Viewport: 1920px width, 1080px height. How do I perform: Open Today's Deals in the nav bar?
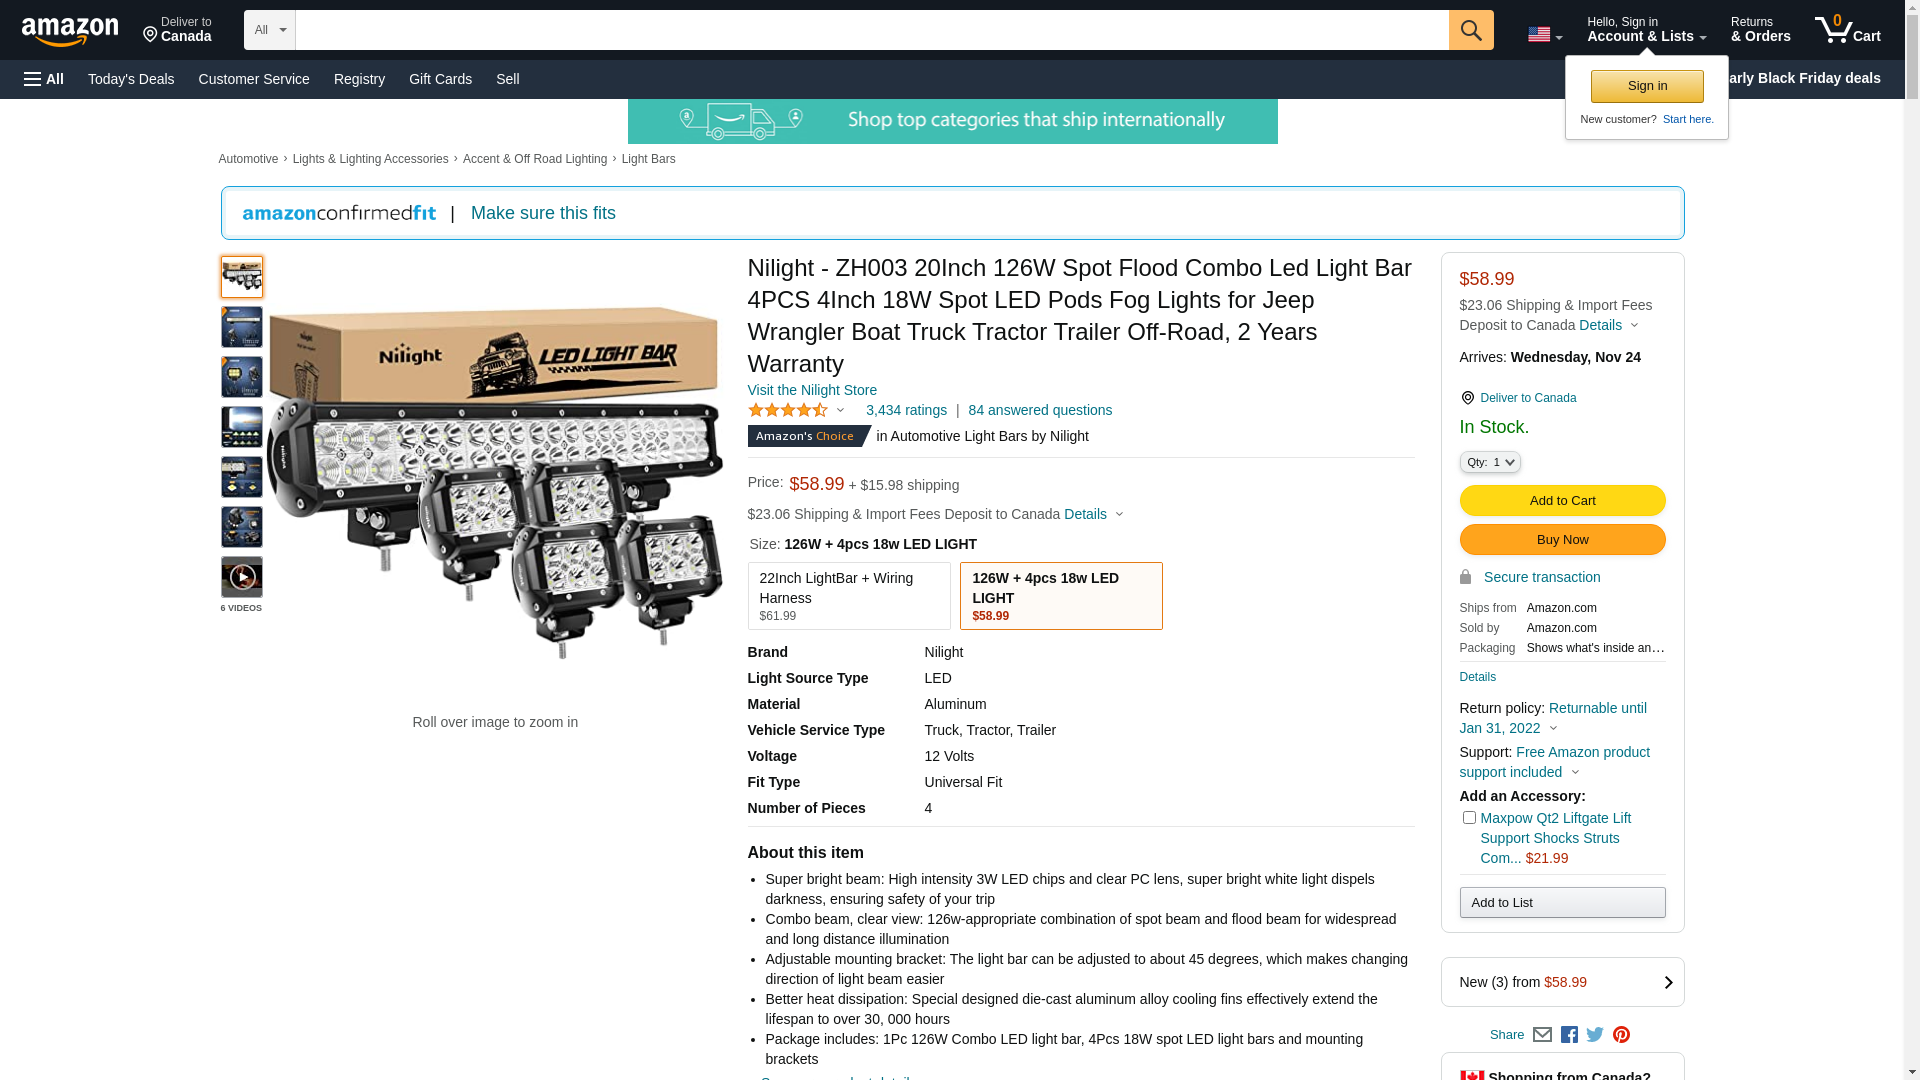(x=131, y=79)
